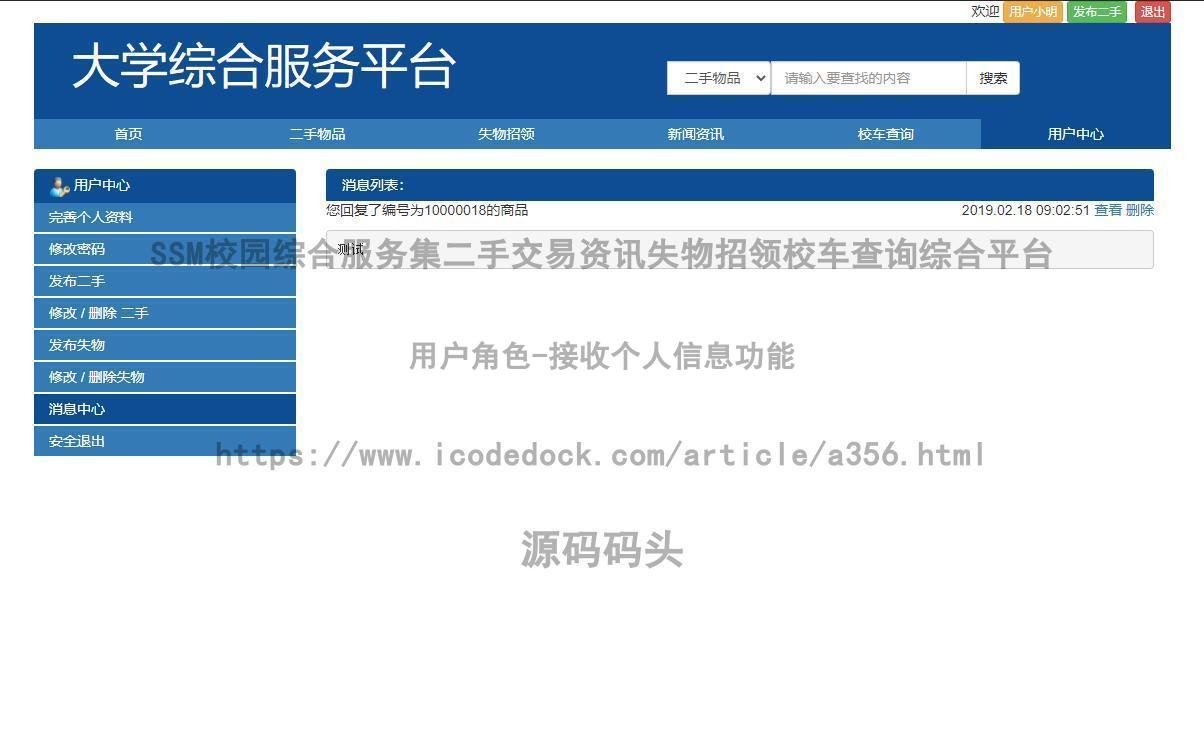Click the 查看 link for the message

point(1107,210)
